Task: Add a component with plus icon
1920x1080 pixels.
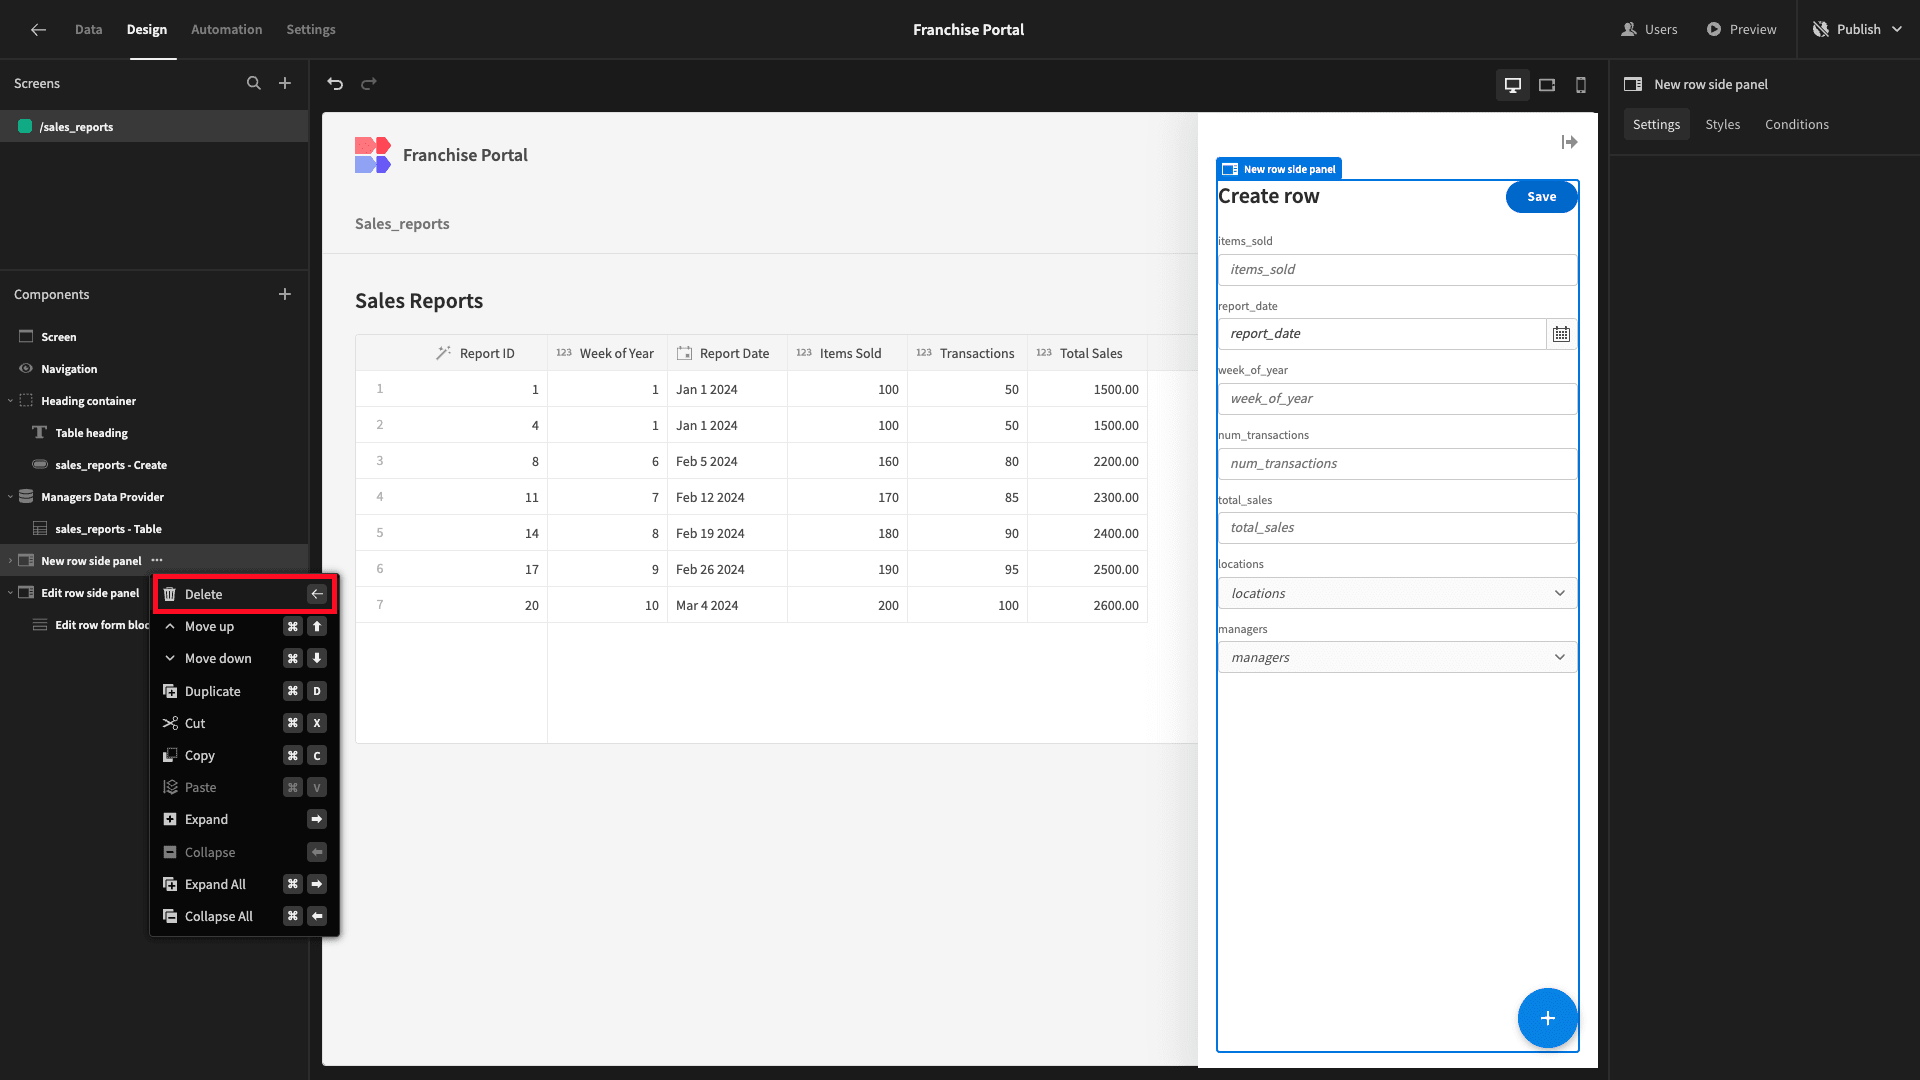Action: (x=285, y=294)
